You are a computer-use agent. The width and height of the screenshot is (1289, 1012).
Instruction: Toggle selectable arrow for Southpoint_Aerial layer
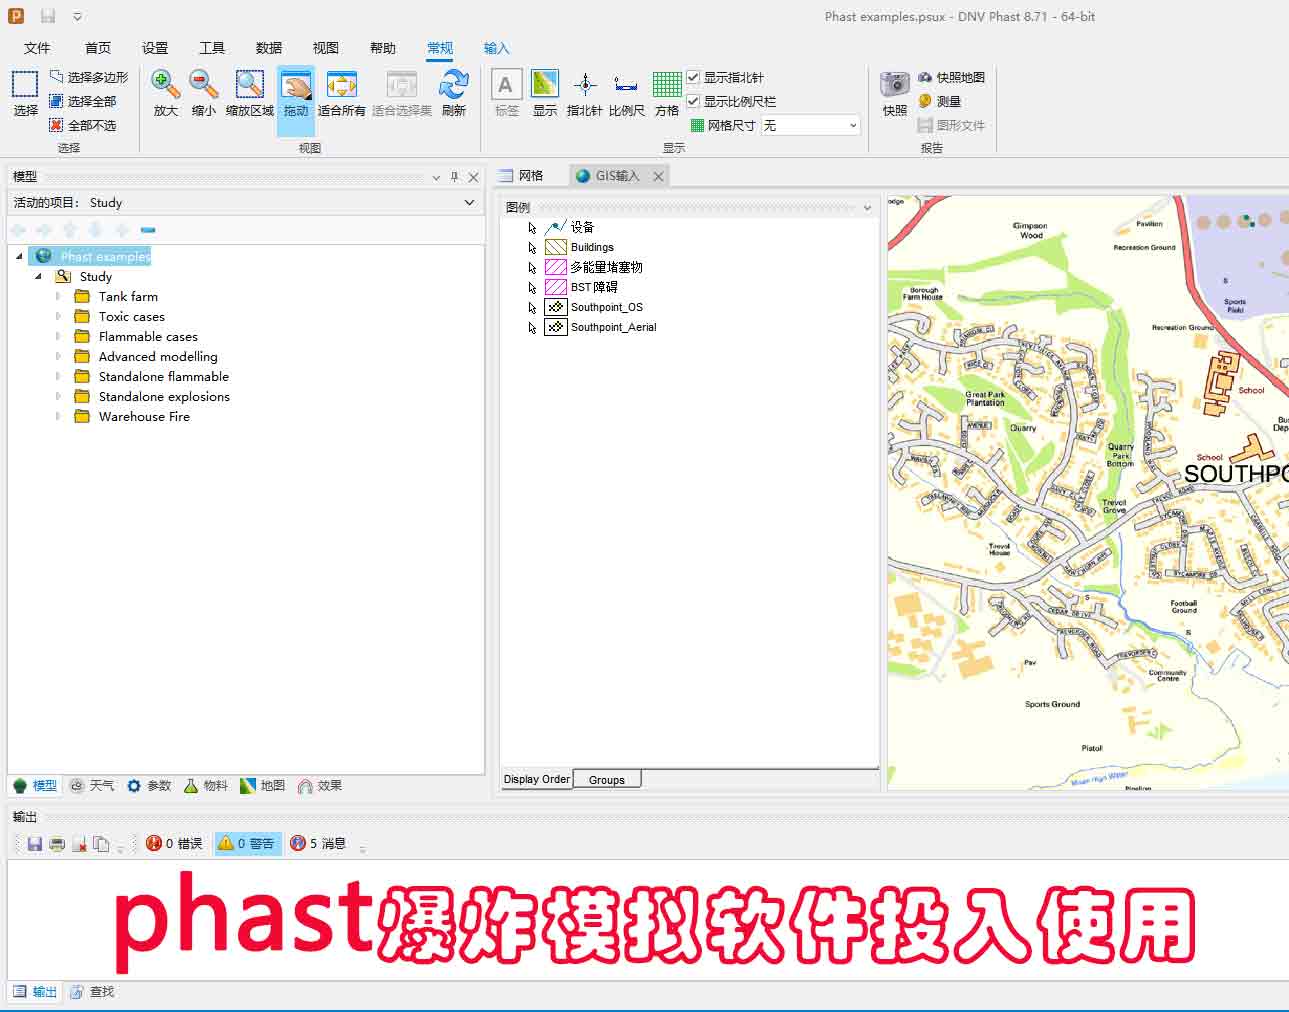532,328
